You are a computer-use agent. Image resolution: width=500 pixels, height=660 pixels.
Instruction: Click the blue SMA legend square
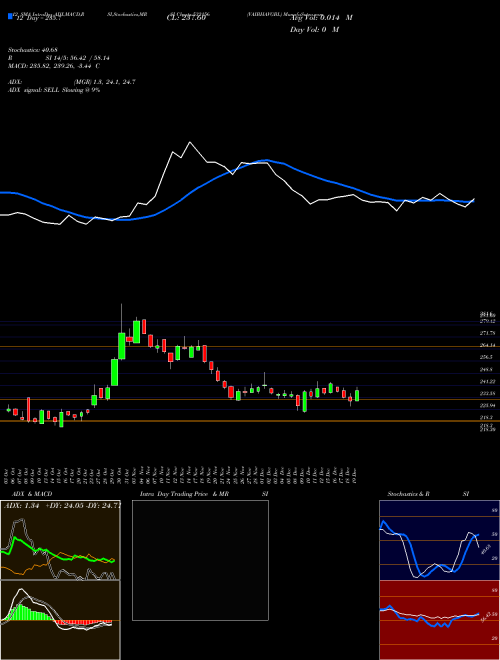tap(10, 16)
